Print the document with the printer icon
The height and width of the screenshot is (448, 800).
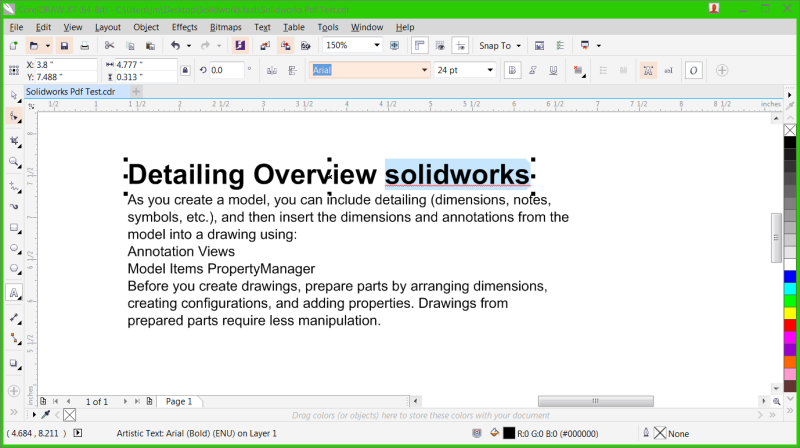pos(84,46)
